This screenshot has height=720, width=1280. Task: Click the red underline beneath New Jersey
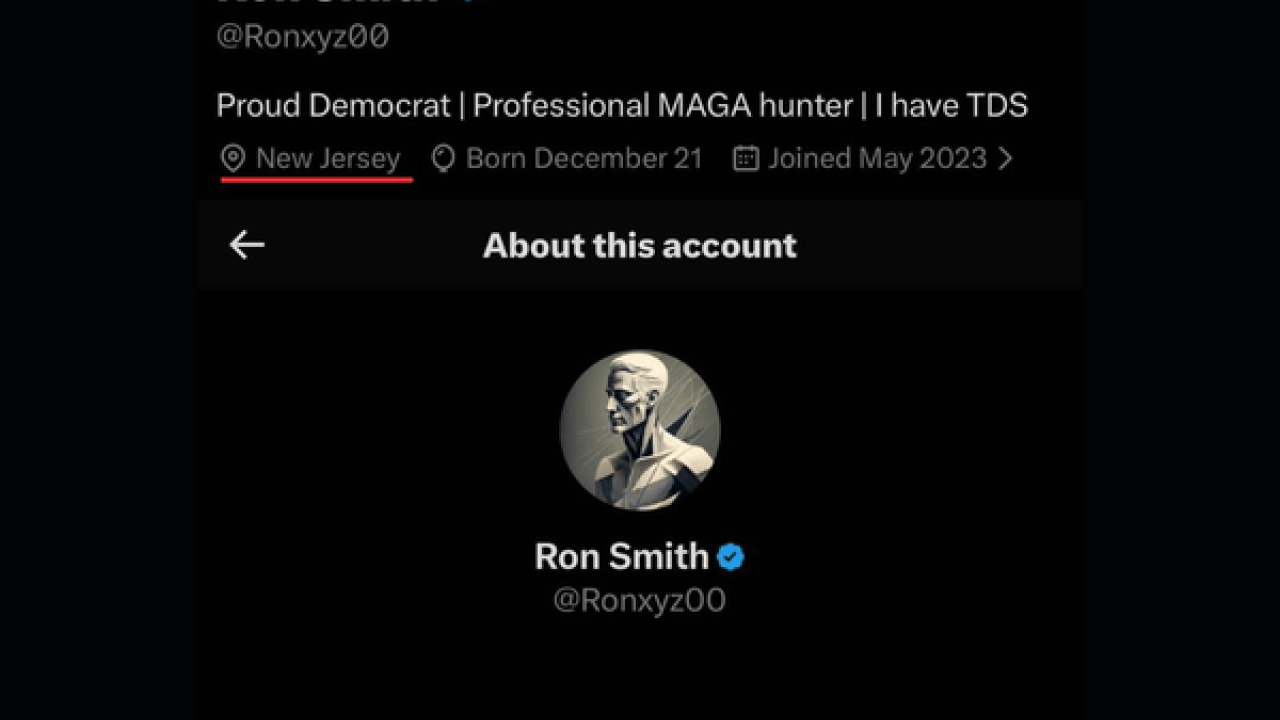[x=316, y=180]
